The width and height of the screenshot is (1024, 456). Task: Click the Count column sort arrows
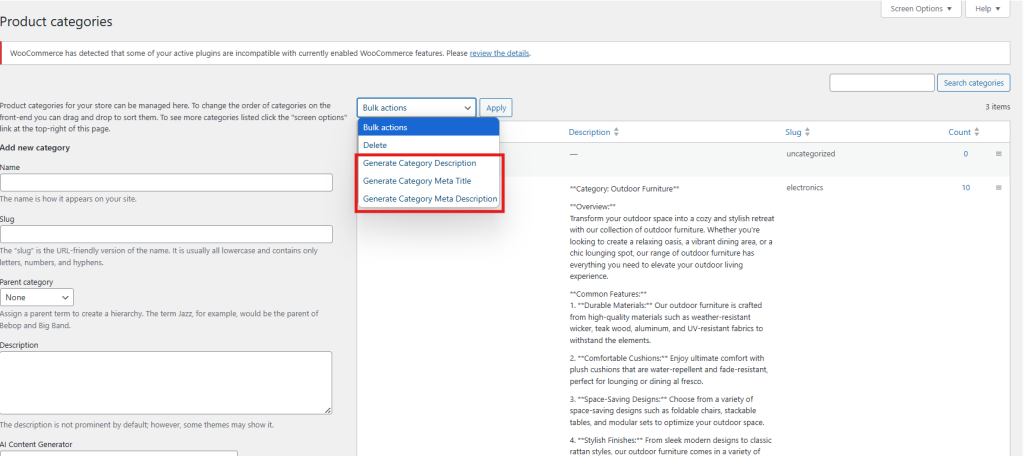(976, 132)
